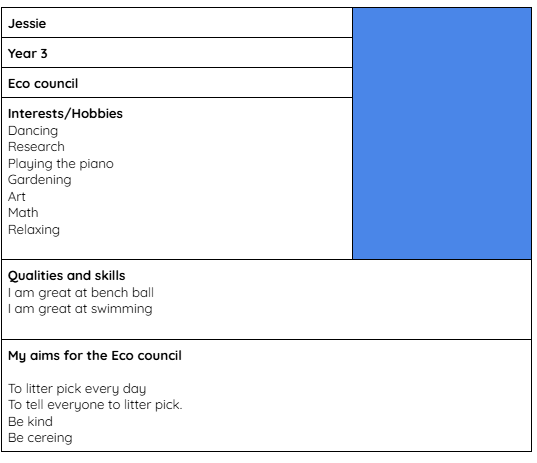Click the litter pick every day line
Screen dimensions: 537x463
[77, 389]
